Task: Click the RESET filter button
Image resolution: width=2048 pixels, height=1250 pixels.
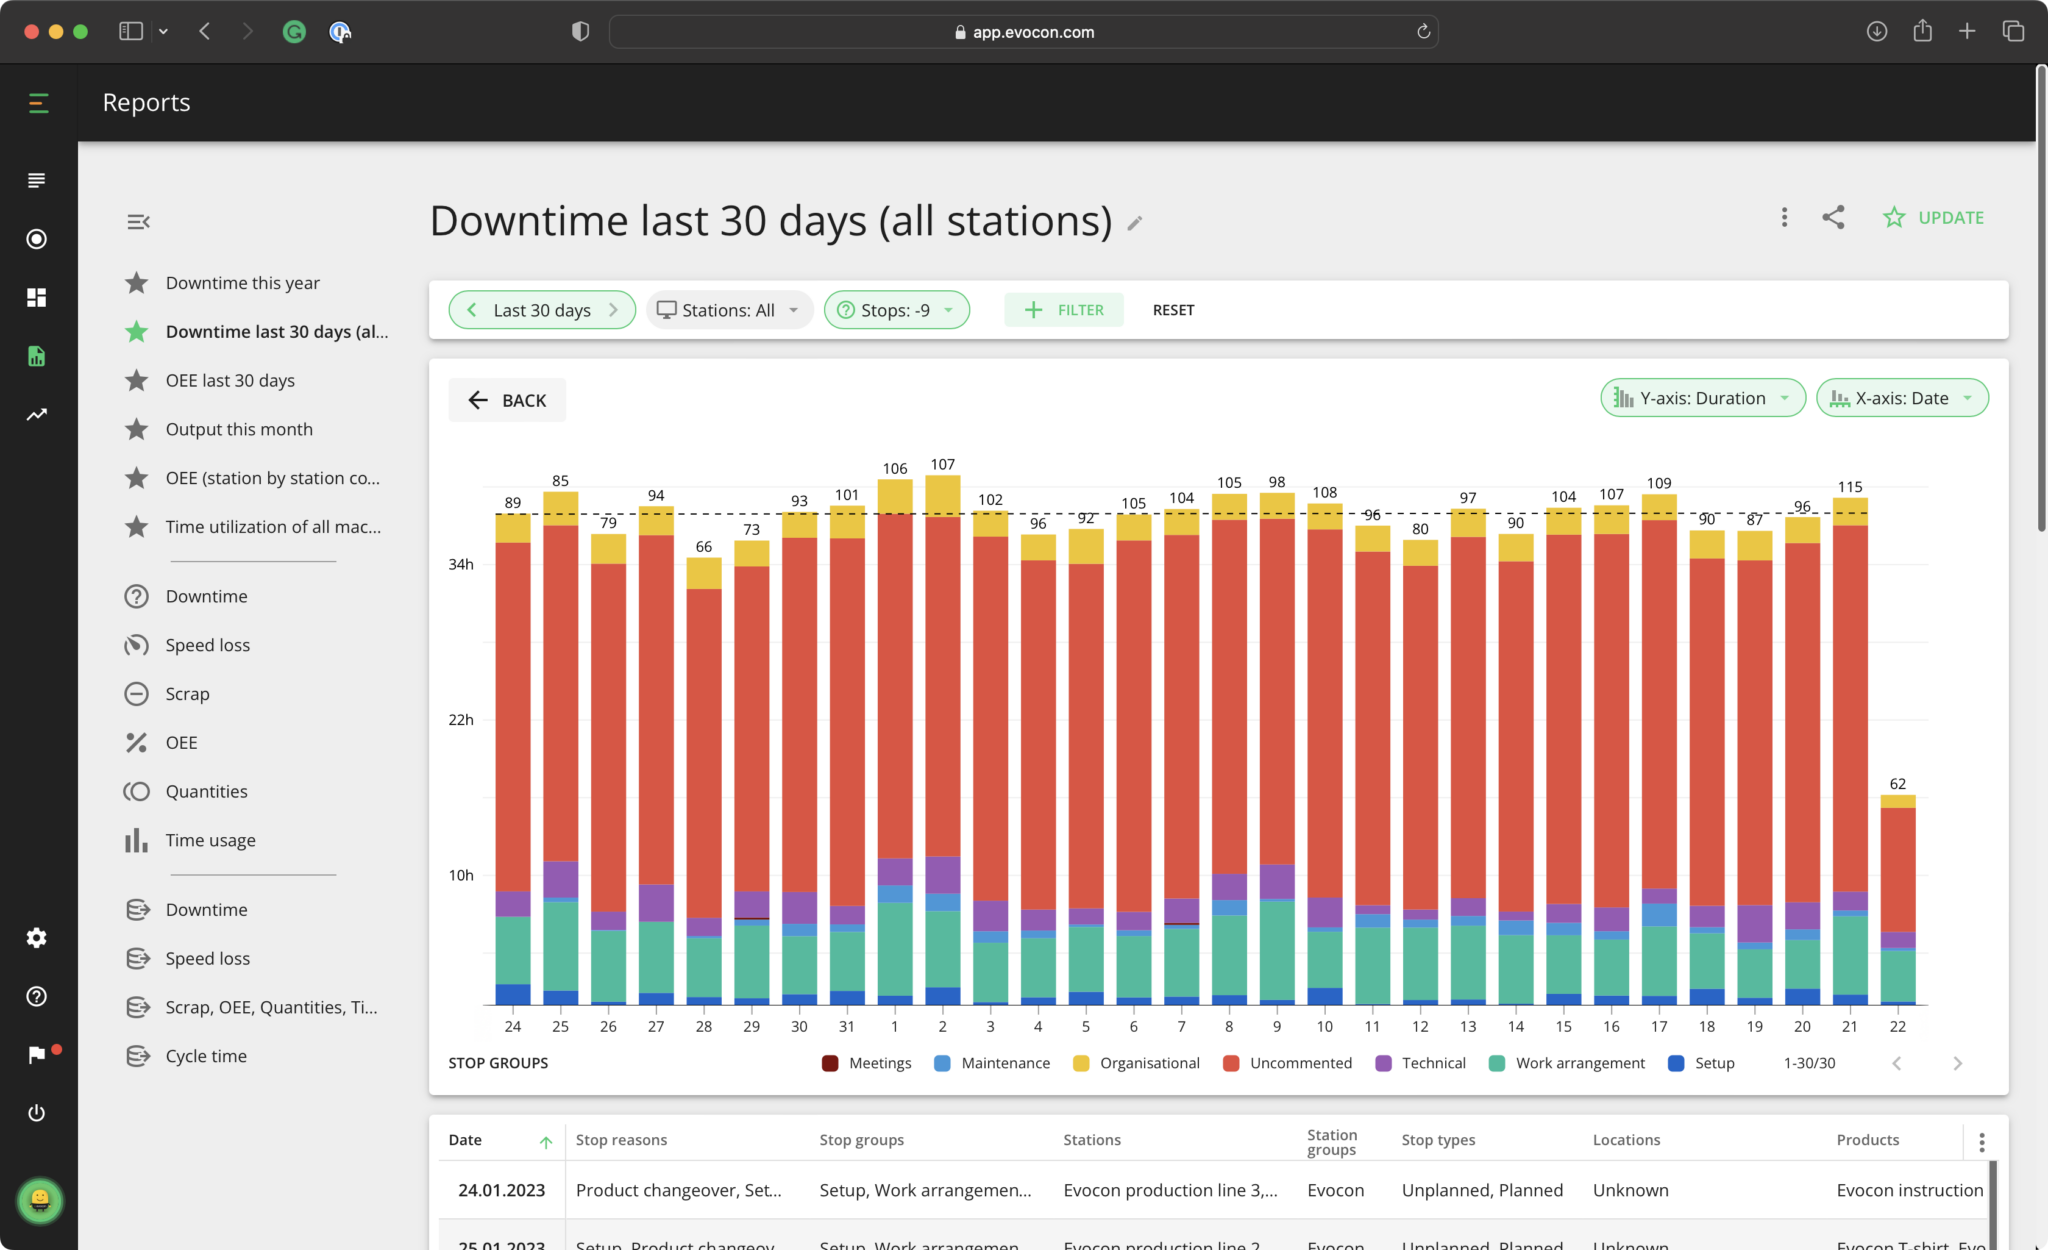Action: click(x=1173, y=309)
